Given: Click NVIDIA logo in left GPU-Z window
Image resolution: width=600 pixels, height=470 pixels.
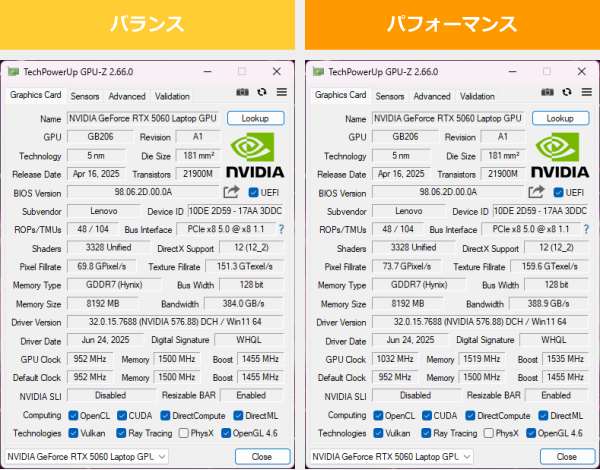Looking at the screenshot, I should pos(255,155).
